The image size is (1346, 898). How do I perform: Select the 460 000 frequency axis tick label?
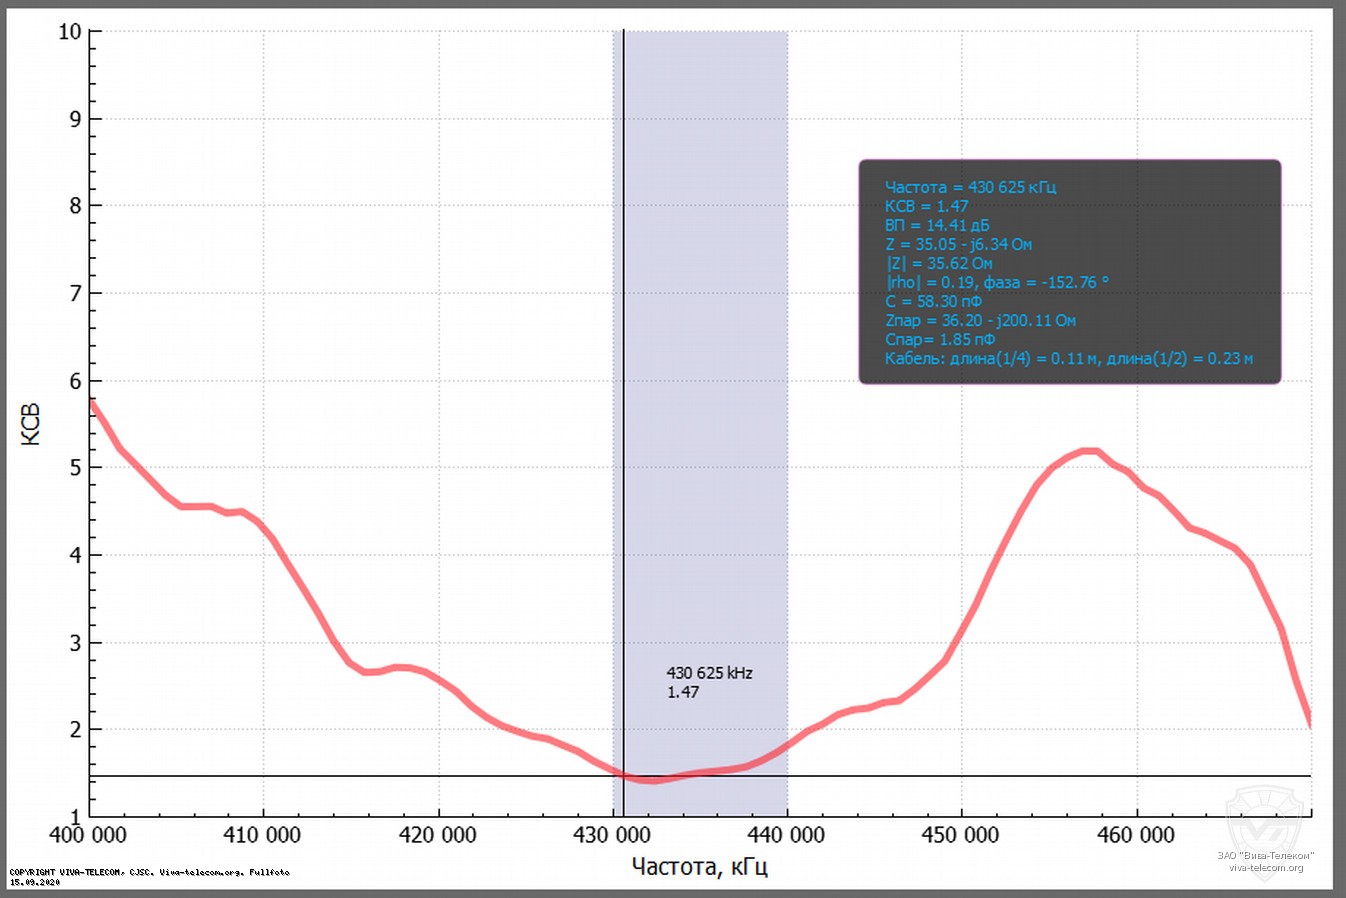point(1136,834)
